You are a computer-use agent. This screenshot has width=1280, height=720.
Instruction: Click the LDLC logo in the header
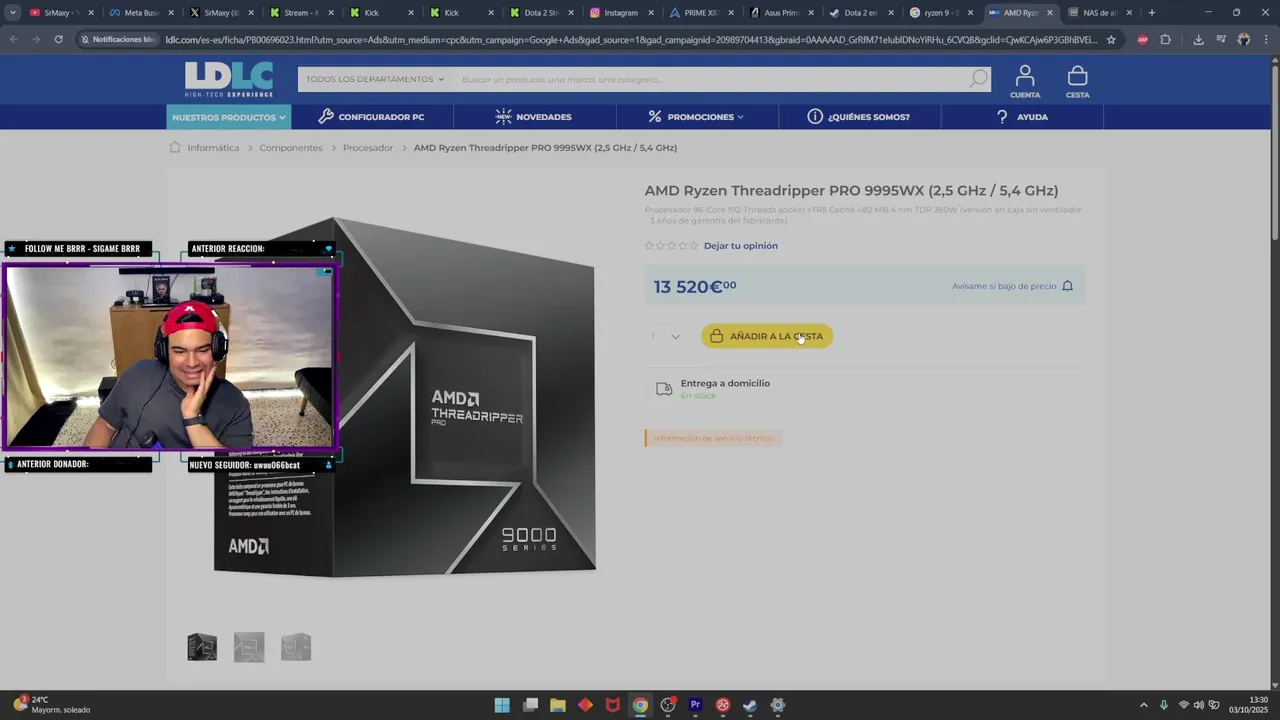click(x=229, y=79)
